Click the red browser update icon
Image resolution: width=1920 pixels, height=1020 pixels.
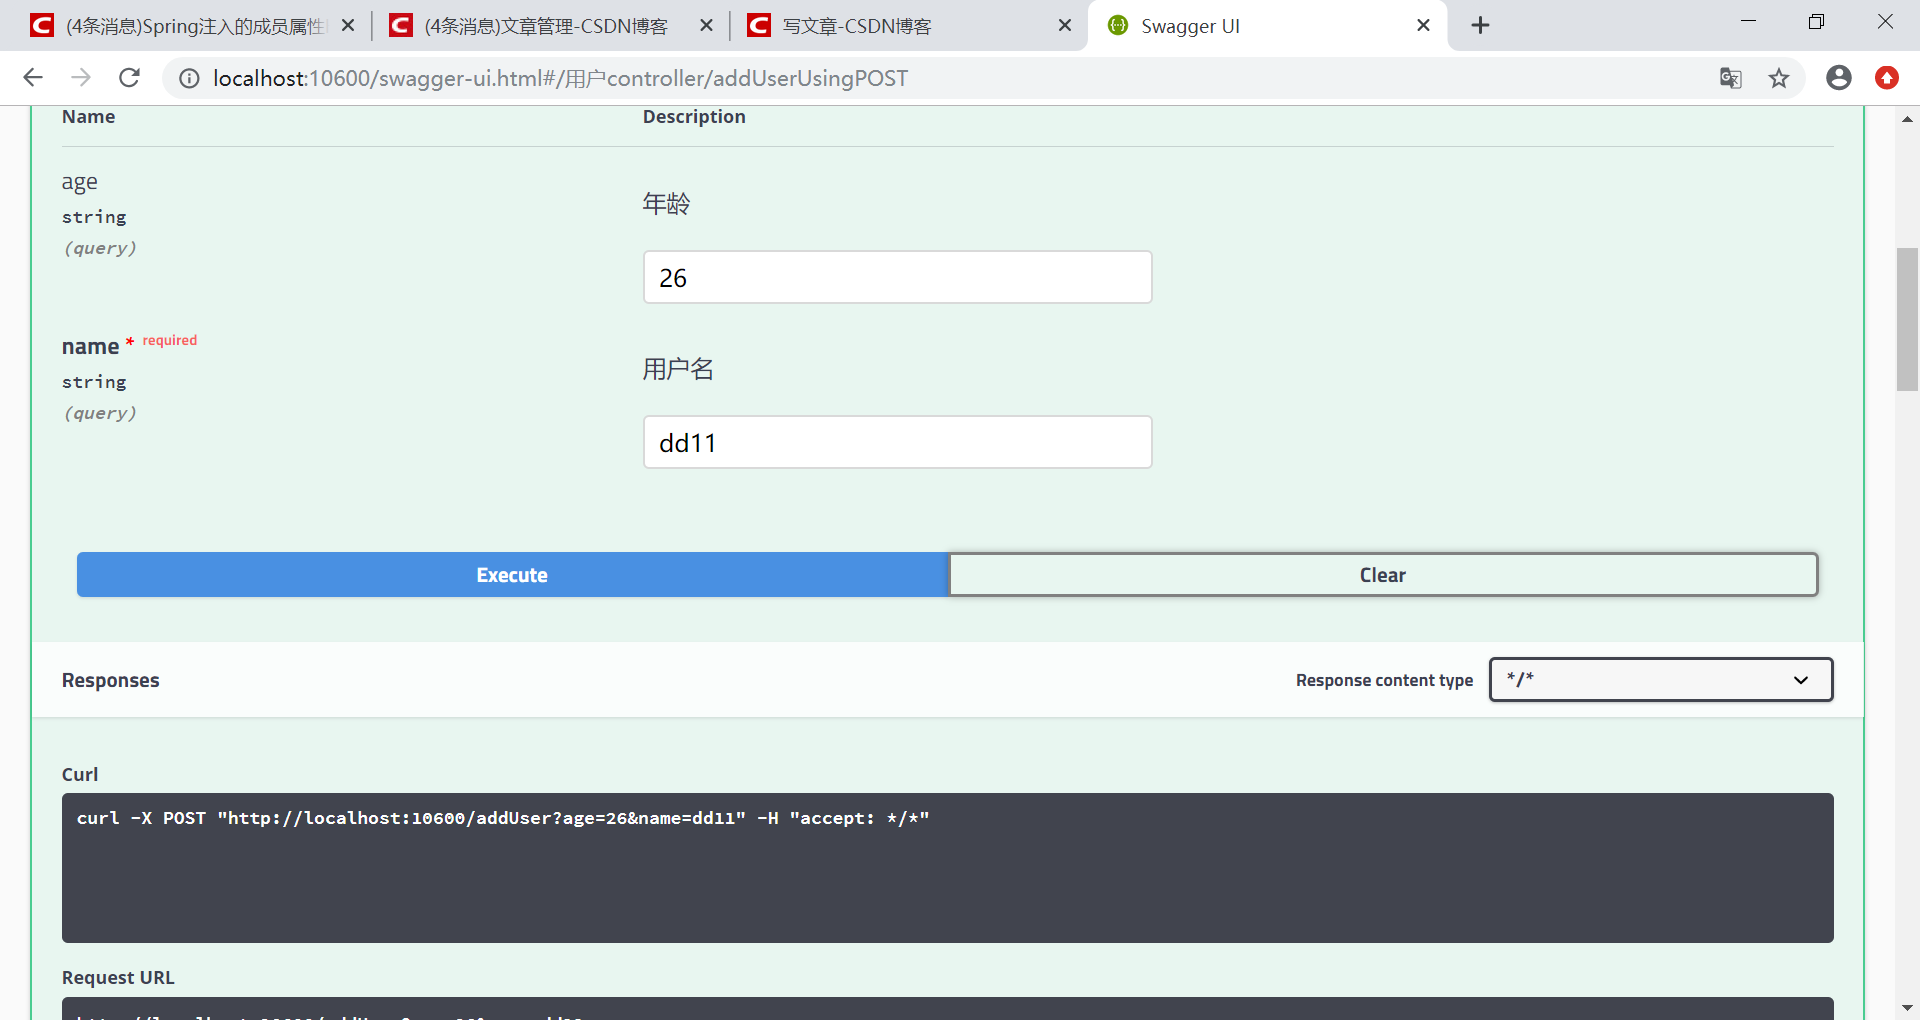pyautogui.click(x=1887, y=78)
